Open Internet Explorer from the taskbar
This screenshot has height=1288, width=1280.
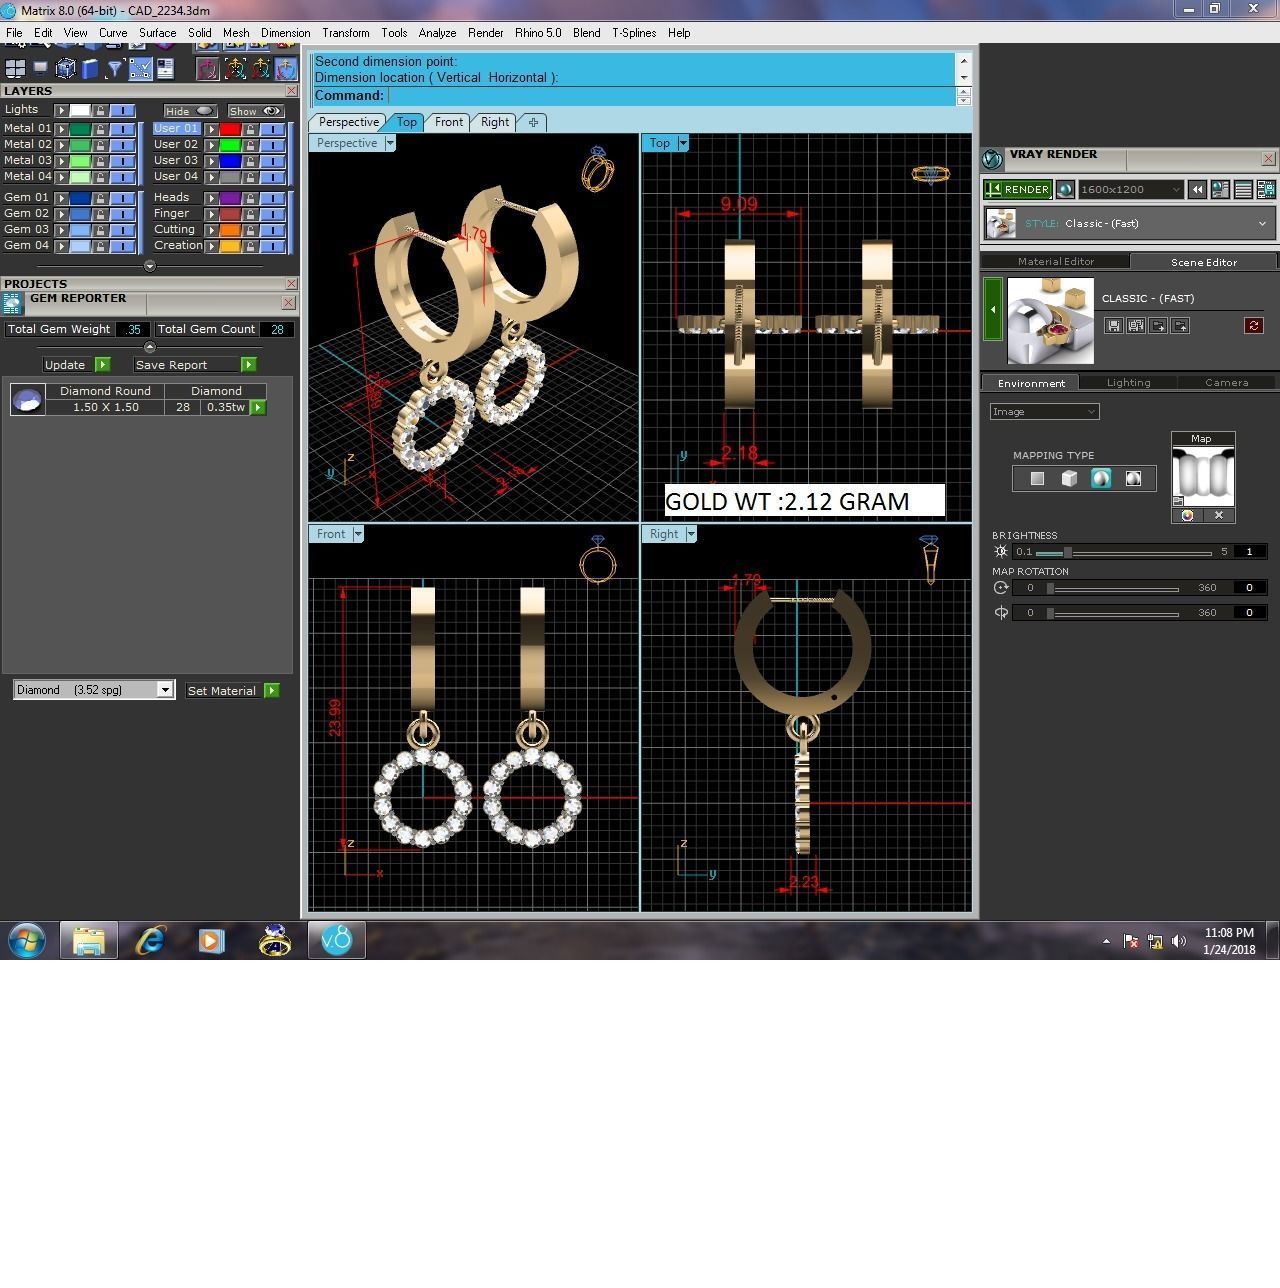click(x=150, y=940)
